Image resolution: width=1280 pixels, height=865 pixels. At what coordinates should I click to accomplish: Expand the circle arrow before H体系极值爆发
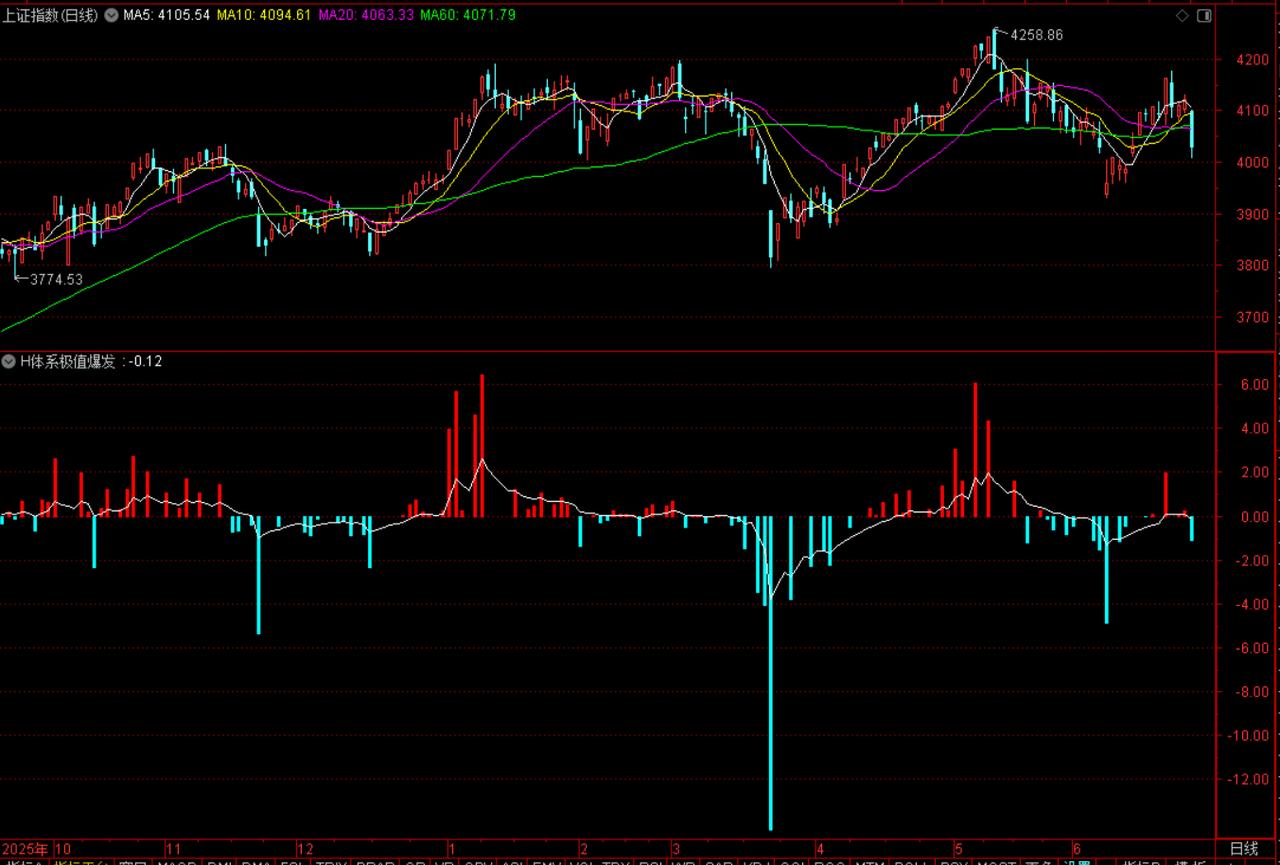click(x=9, y=362)
